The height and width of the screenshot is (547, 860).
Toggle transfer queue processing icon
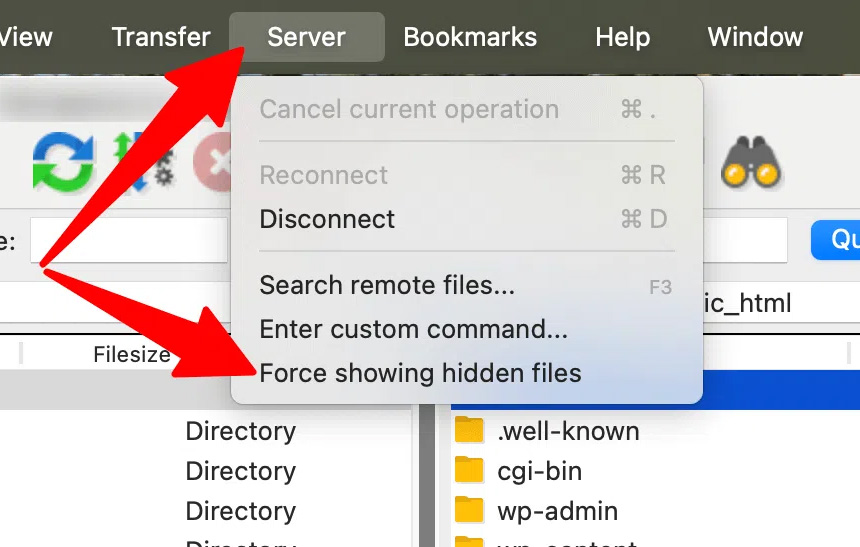142,163
